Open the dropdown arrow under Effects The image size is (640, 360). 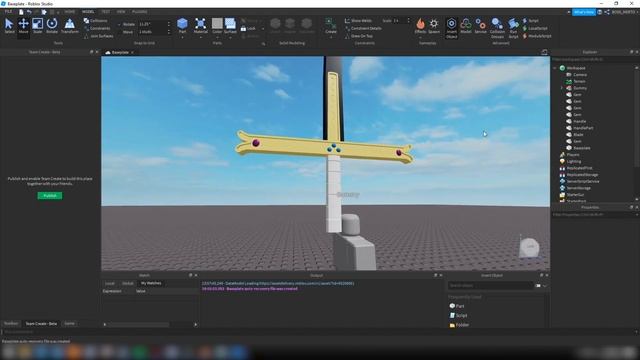[x=420, y=38]
